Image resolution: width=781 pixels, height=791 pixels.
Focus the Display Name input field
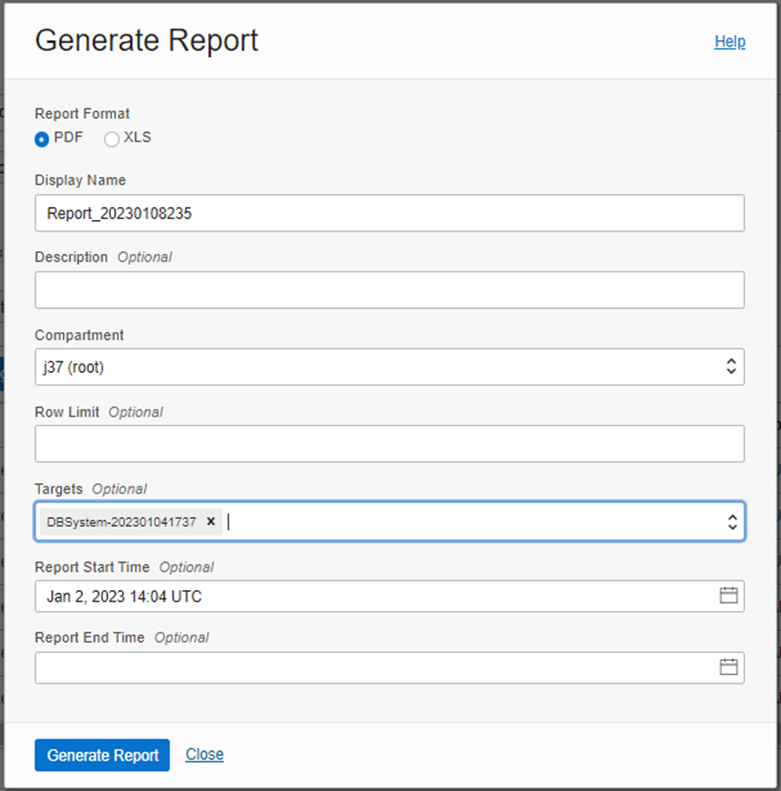coord(389,213)
